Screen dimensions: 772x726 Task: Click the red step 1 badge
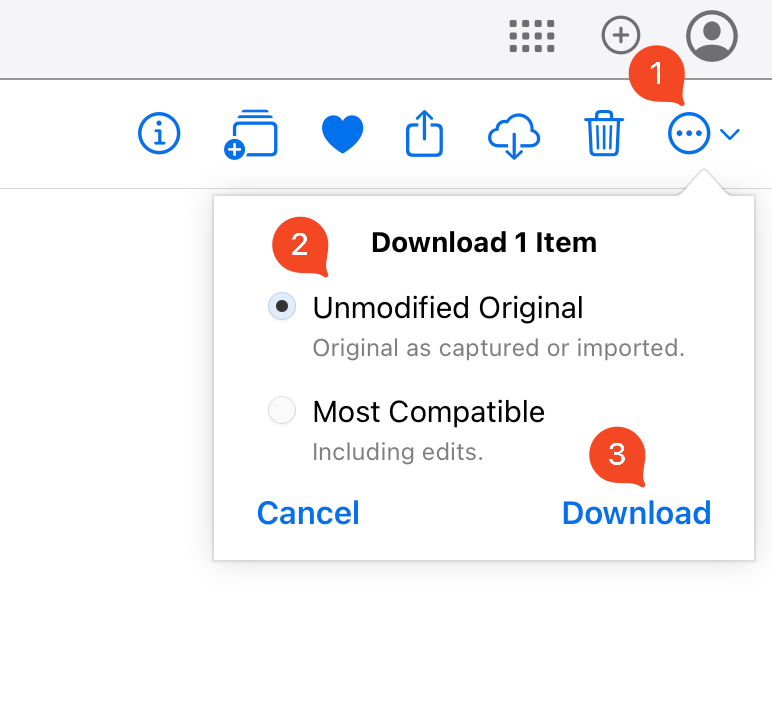point(656,74)
